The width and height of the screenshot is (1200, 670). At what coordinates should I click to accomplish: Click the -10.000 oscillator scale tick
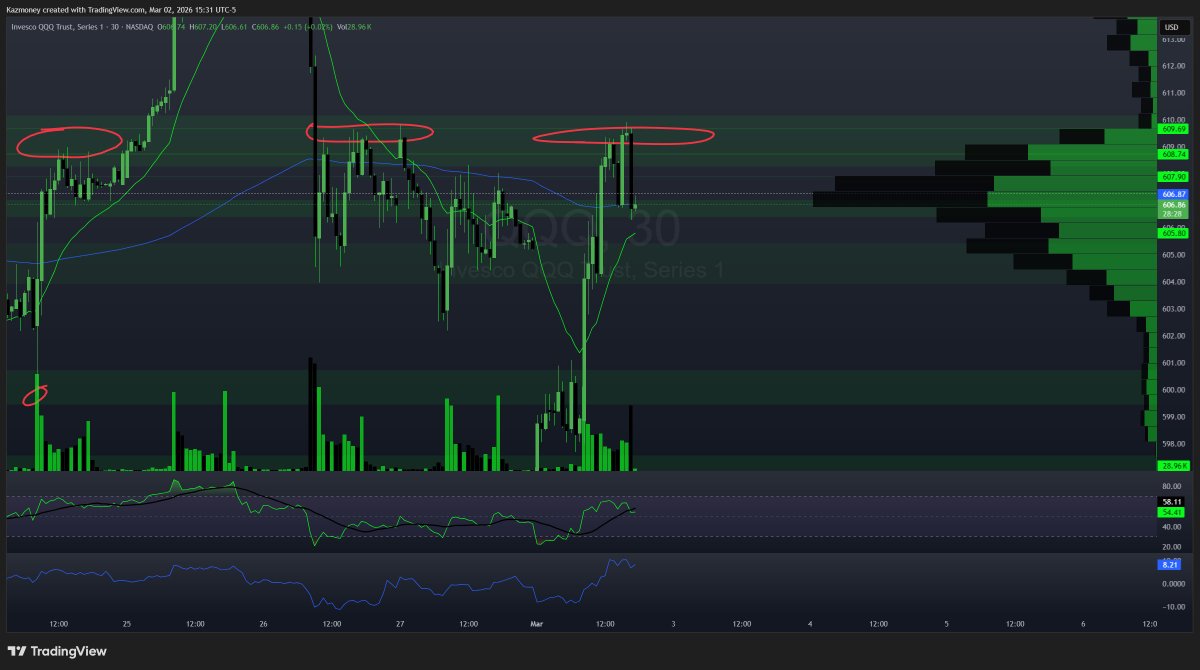1174,607
